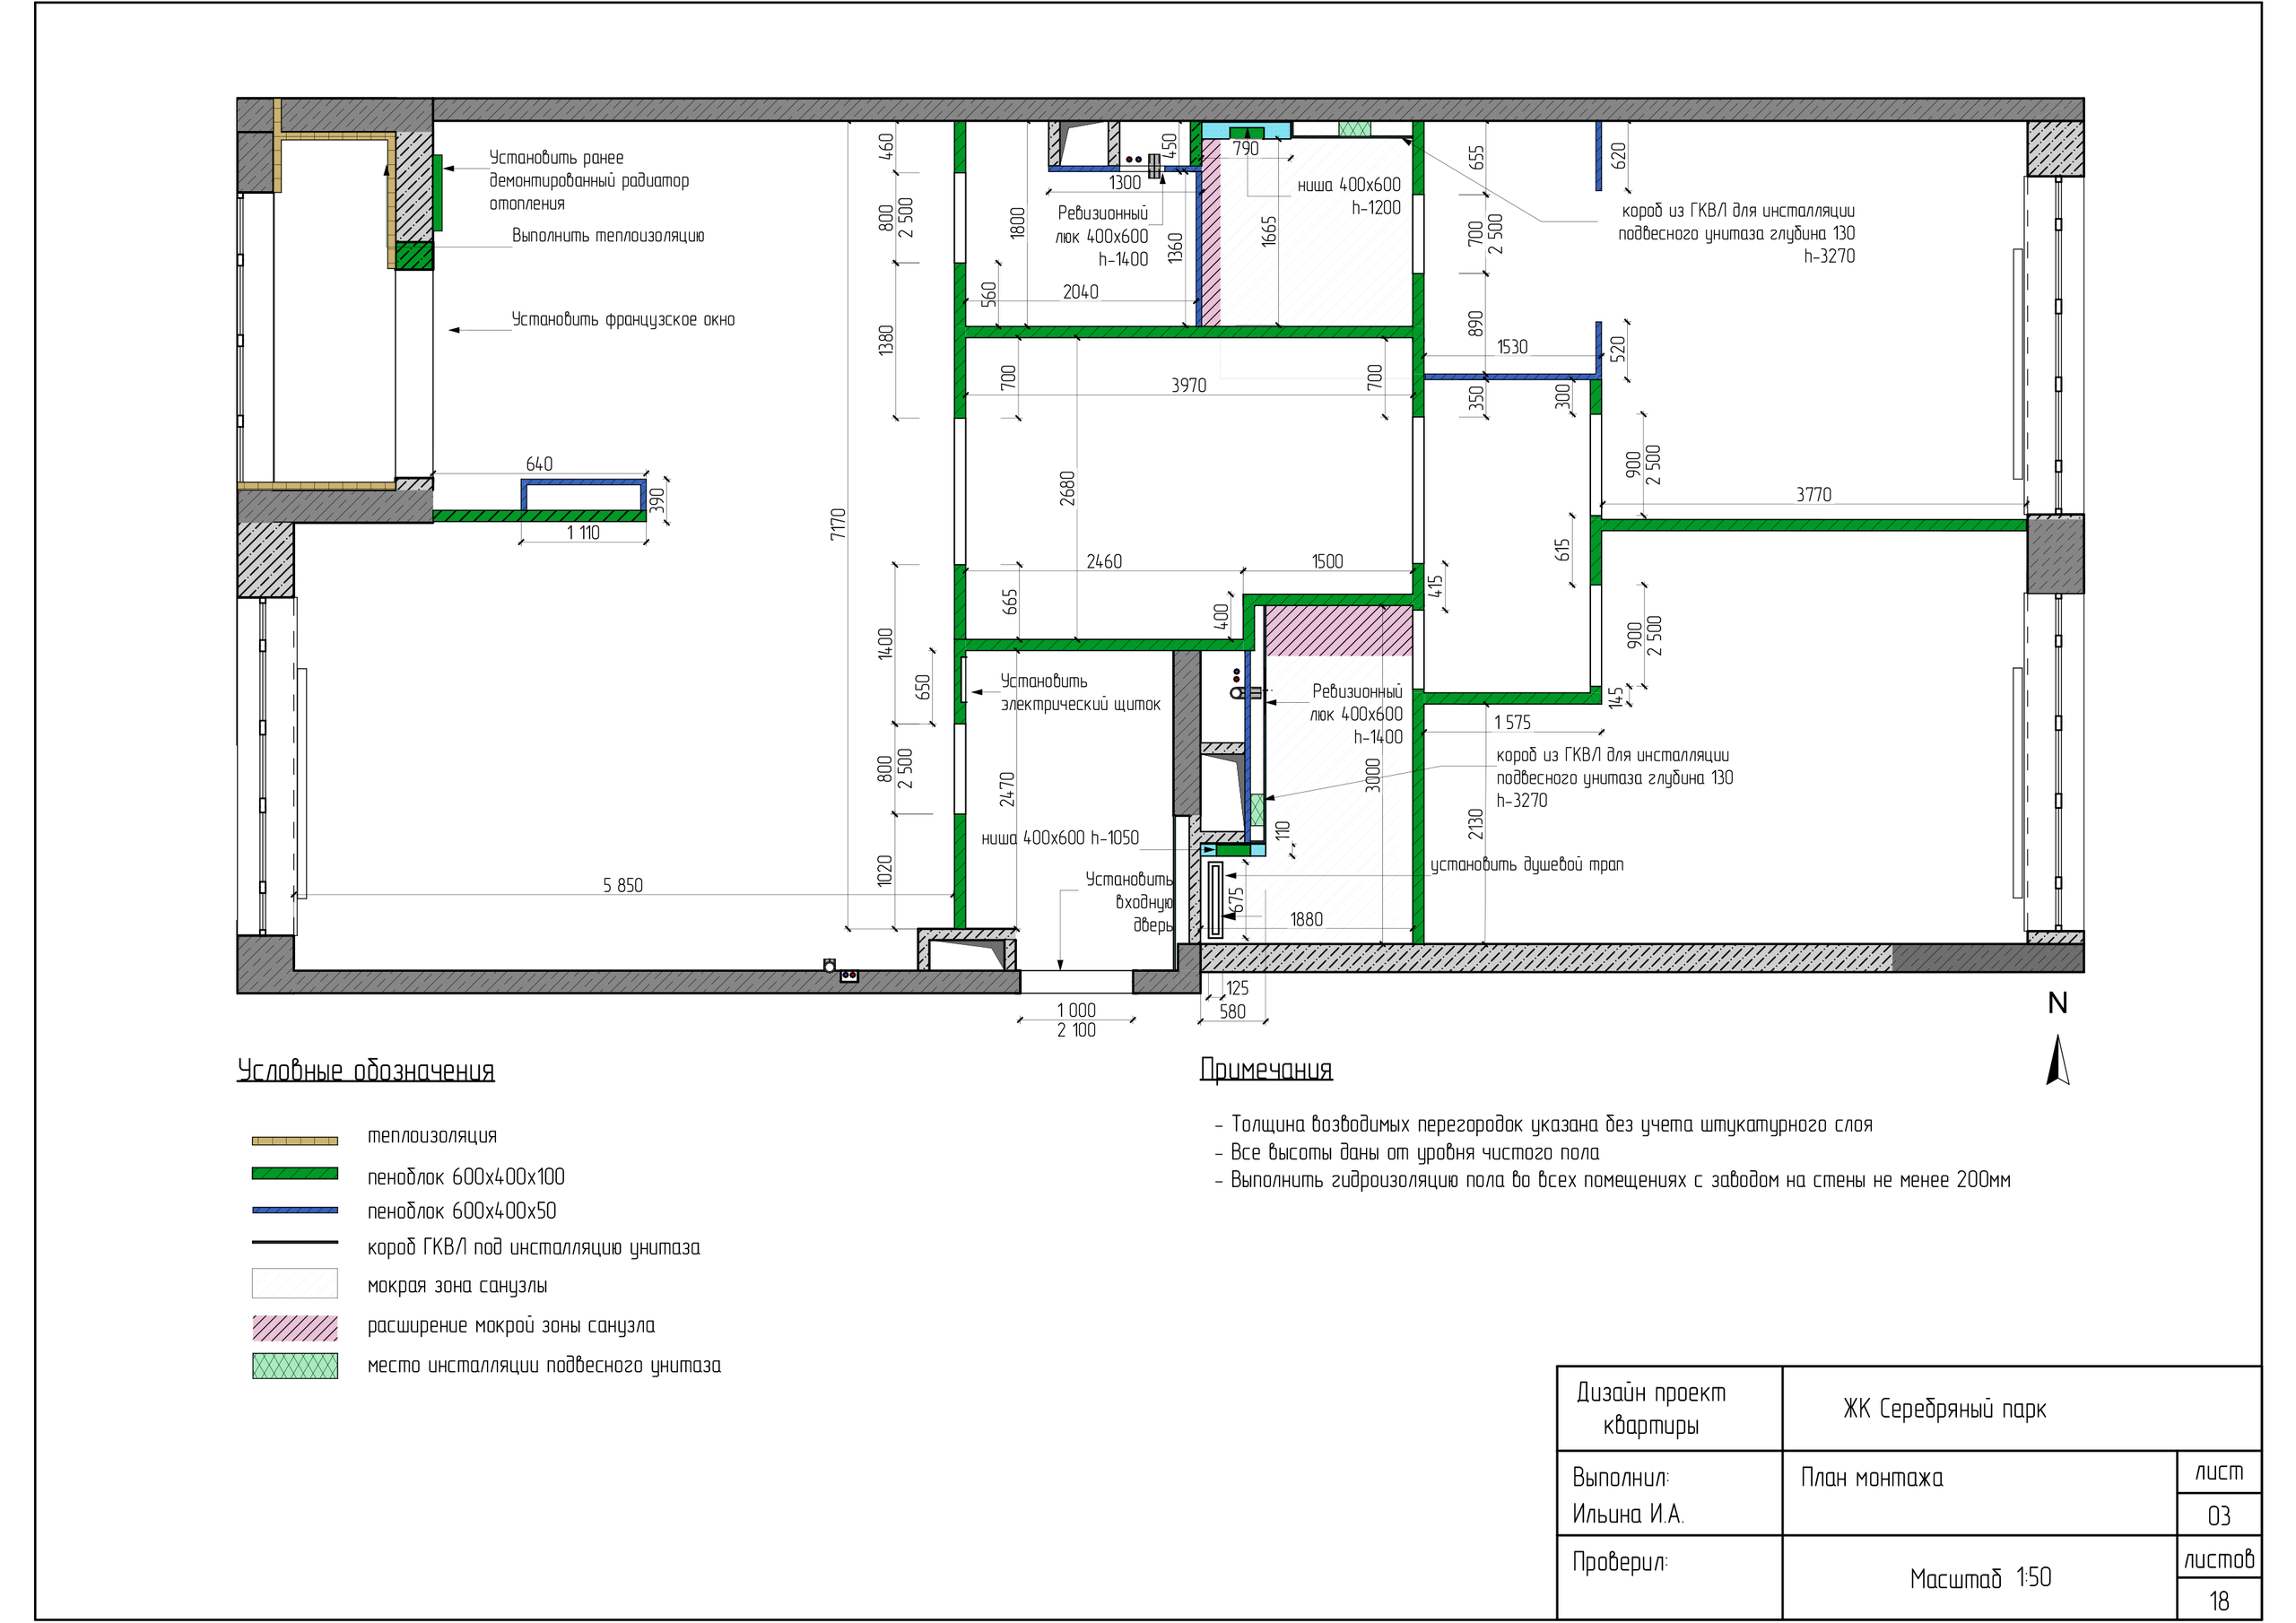Click the Условные обозначения heading
Viewport: 2296px width, 1623px height.
coord(365,1070)
